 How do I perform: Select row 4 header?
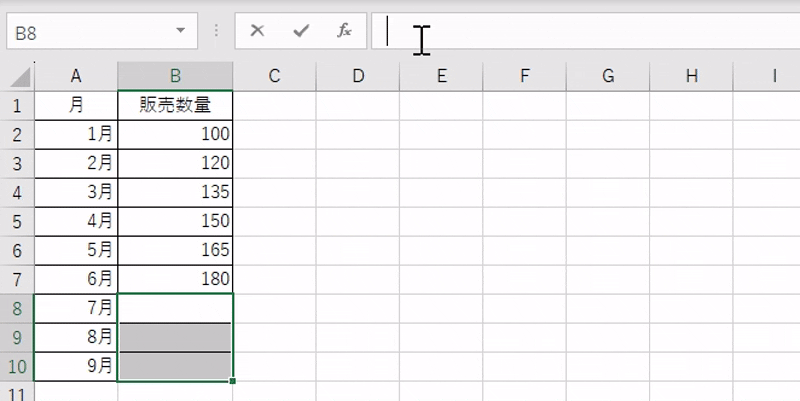coord(17,193)
